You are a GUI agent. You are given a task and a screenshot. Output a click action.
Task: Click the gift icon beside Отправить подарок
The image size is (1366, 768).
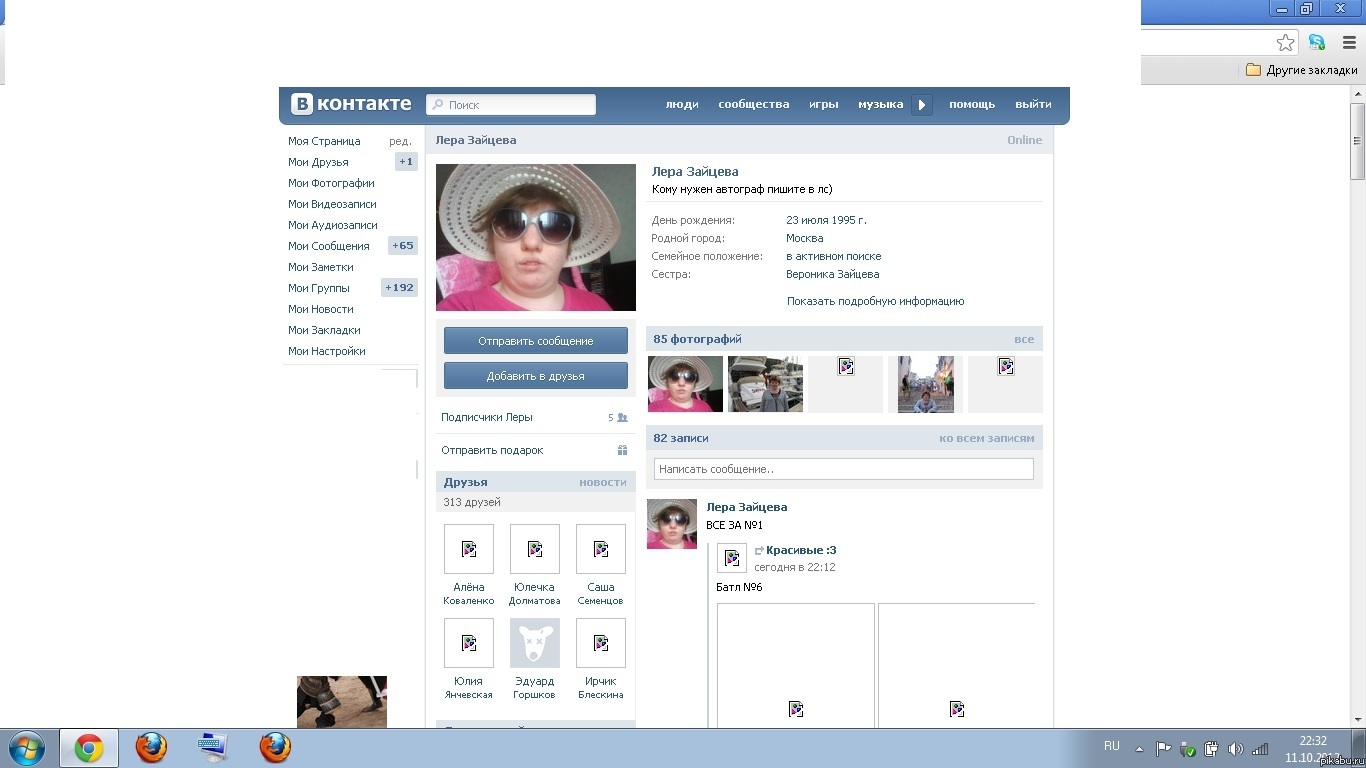tap(622, 450)
